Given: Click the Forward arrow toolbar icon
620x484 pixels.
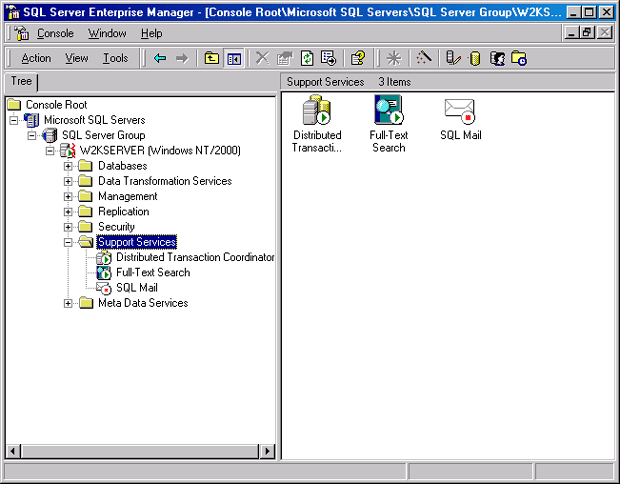Looking at the screenshot, I should coord(182,59).
